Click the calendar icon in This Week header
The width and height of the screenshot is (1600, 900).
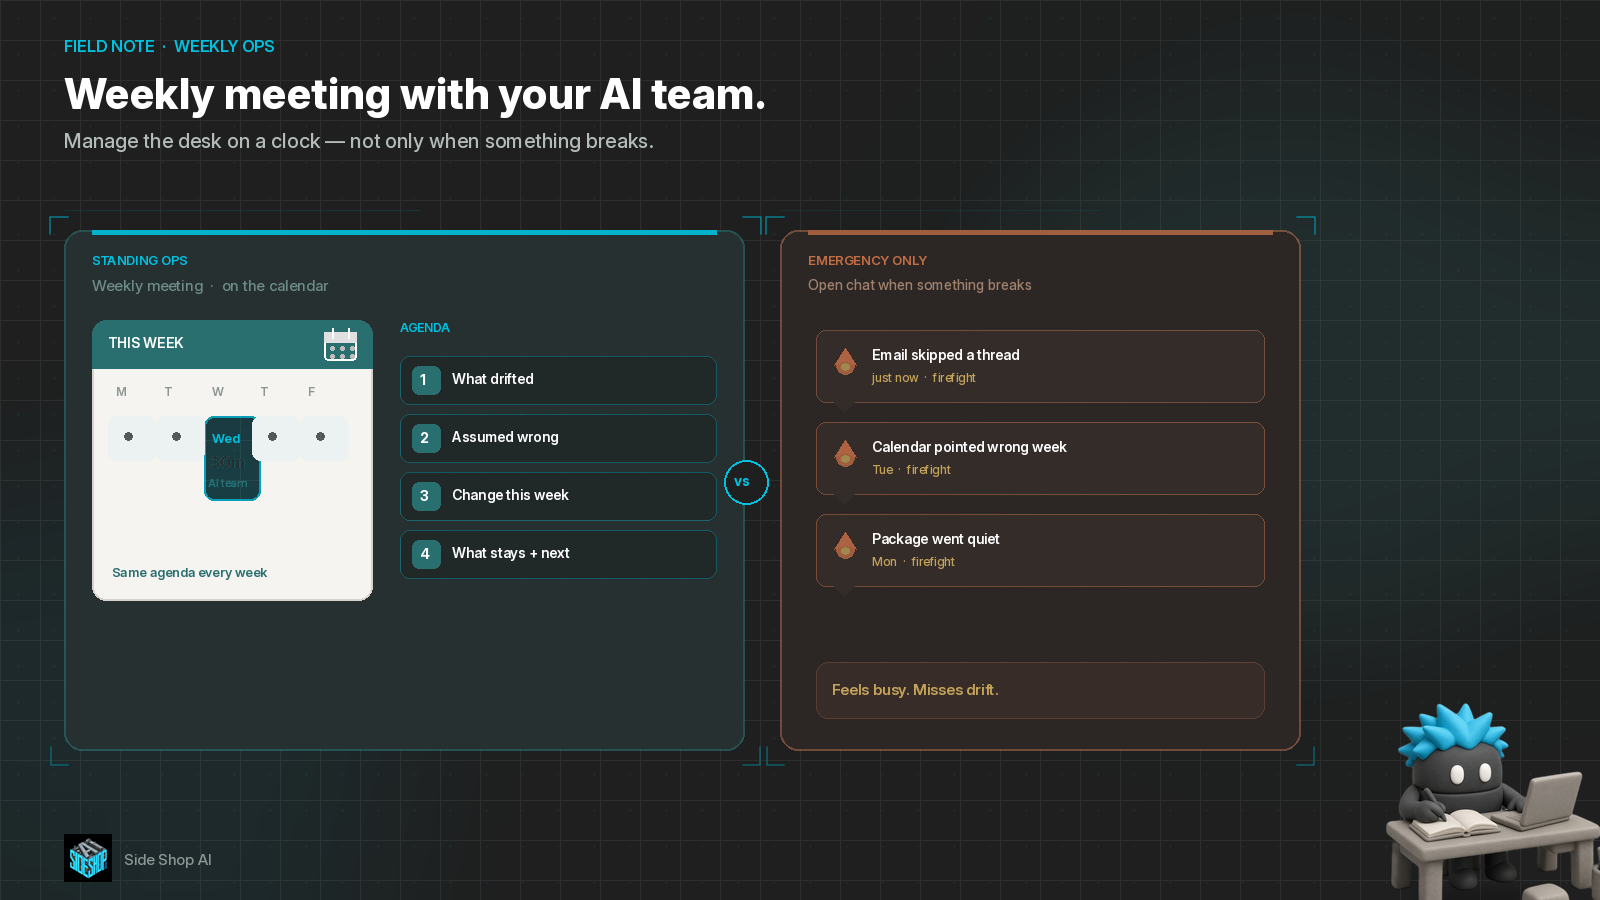[x=340, y=344]
